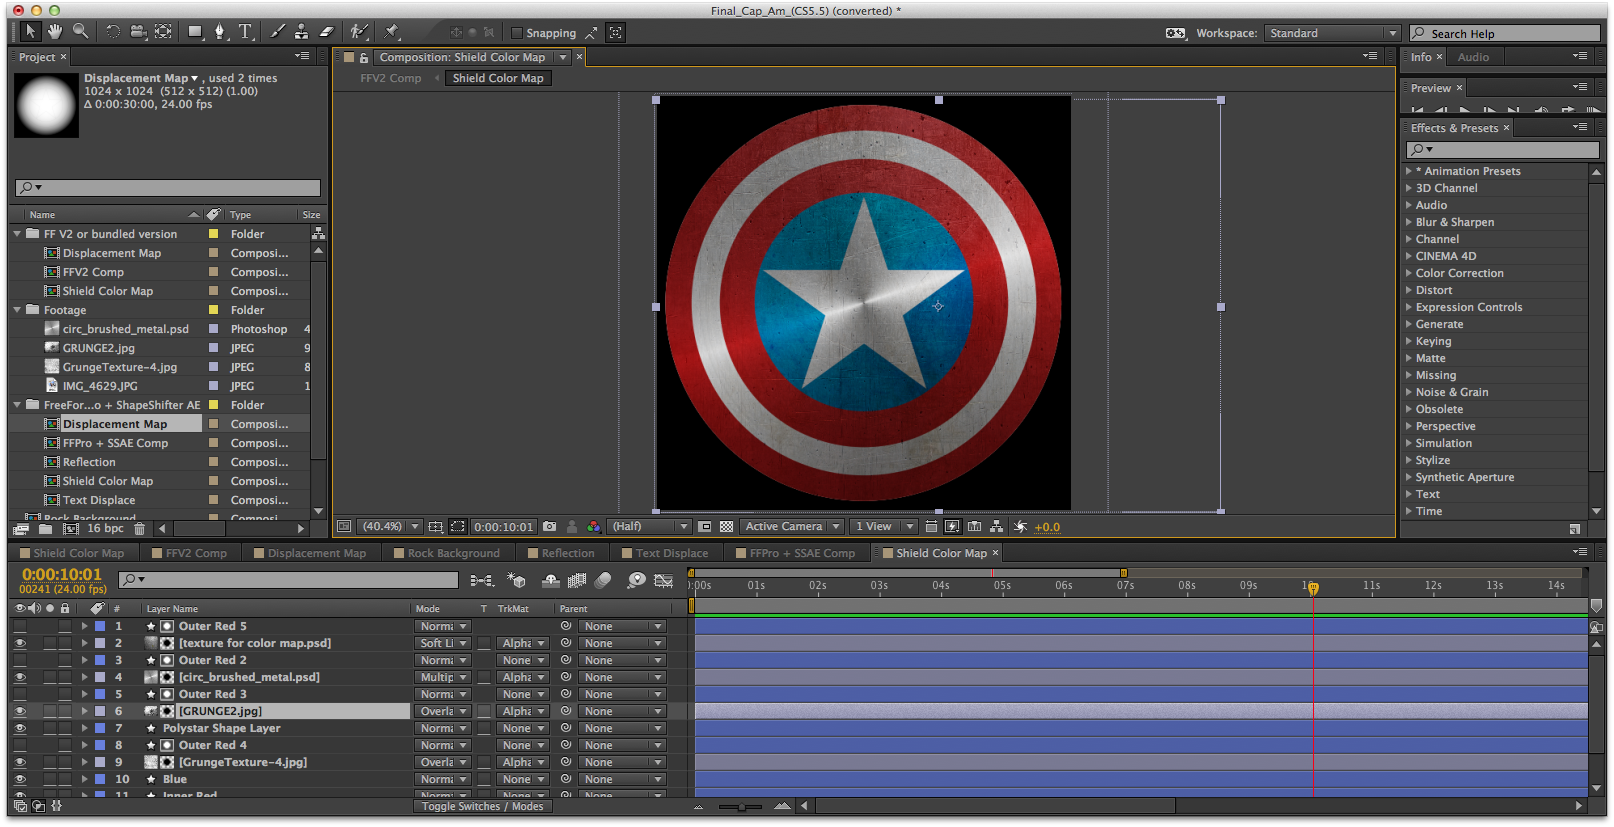Enable Motion Blur for timeline layers
The height and width of the screenshot is (827, 1614).
(602, 580)
